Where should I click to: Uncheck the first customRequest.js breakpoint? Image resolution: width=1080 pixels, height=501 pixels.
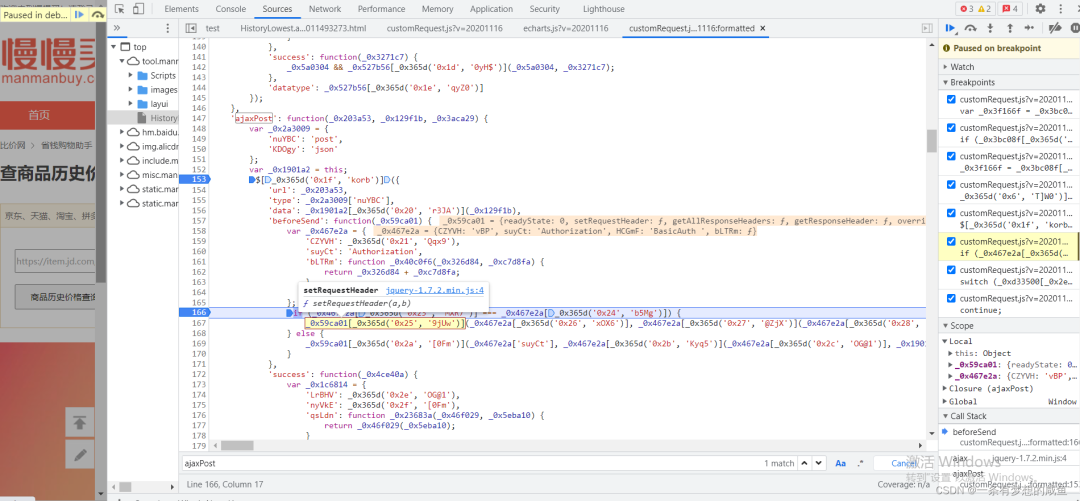click(x=951, y=100)
